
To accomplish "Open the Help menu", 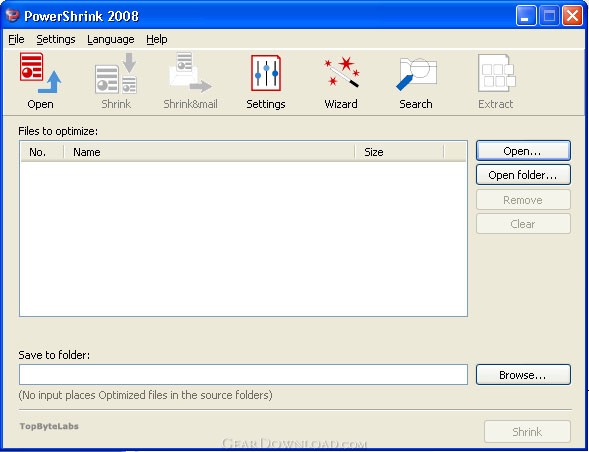I will [157, 39].
